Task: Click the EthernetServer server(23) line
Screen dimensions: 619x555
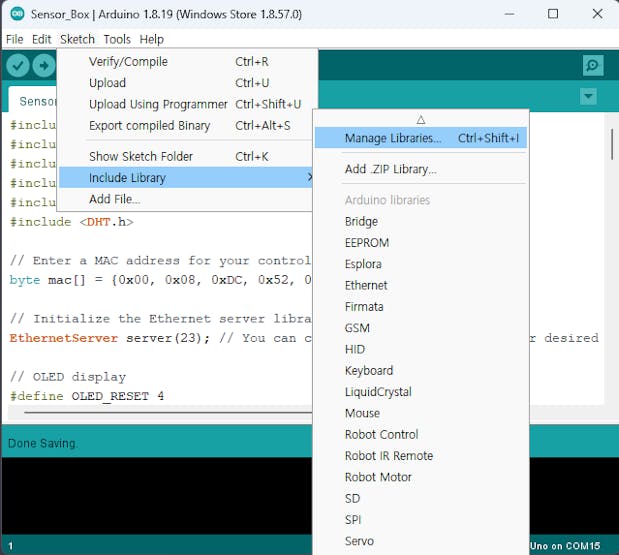Action: pyautogui.click(x=160, y=338)
